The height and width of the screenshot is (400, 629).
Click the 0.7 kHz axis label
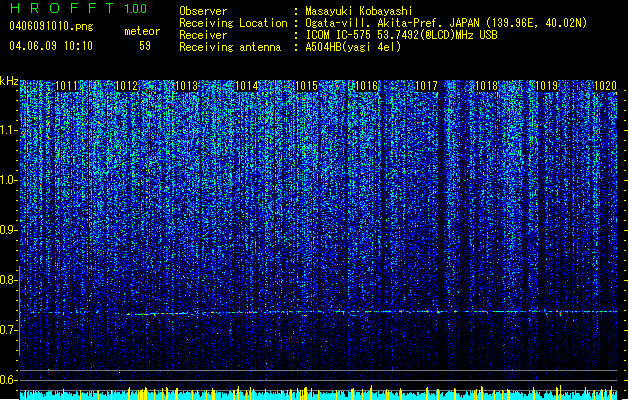point(9,330)
